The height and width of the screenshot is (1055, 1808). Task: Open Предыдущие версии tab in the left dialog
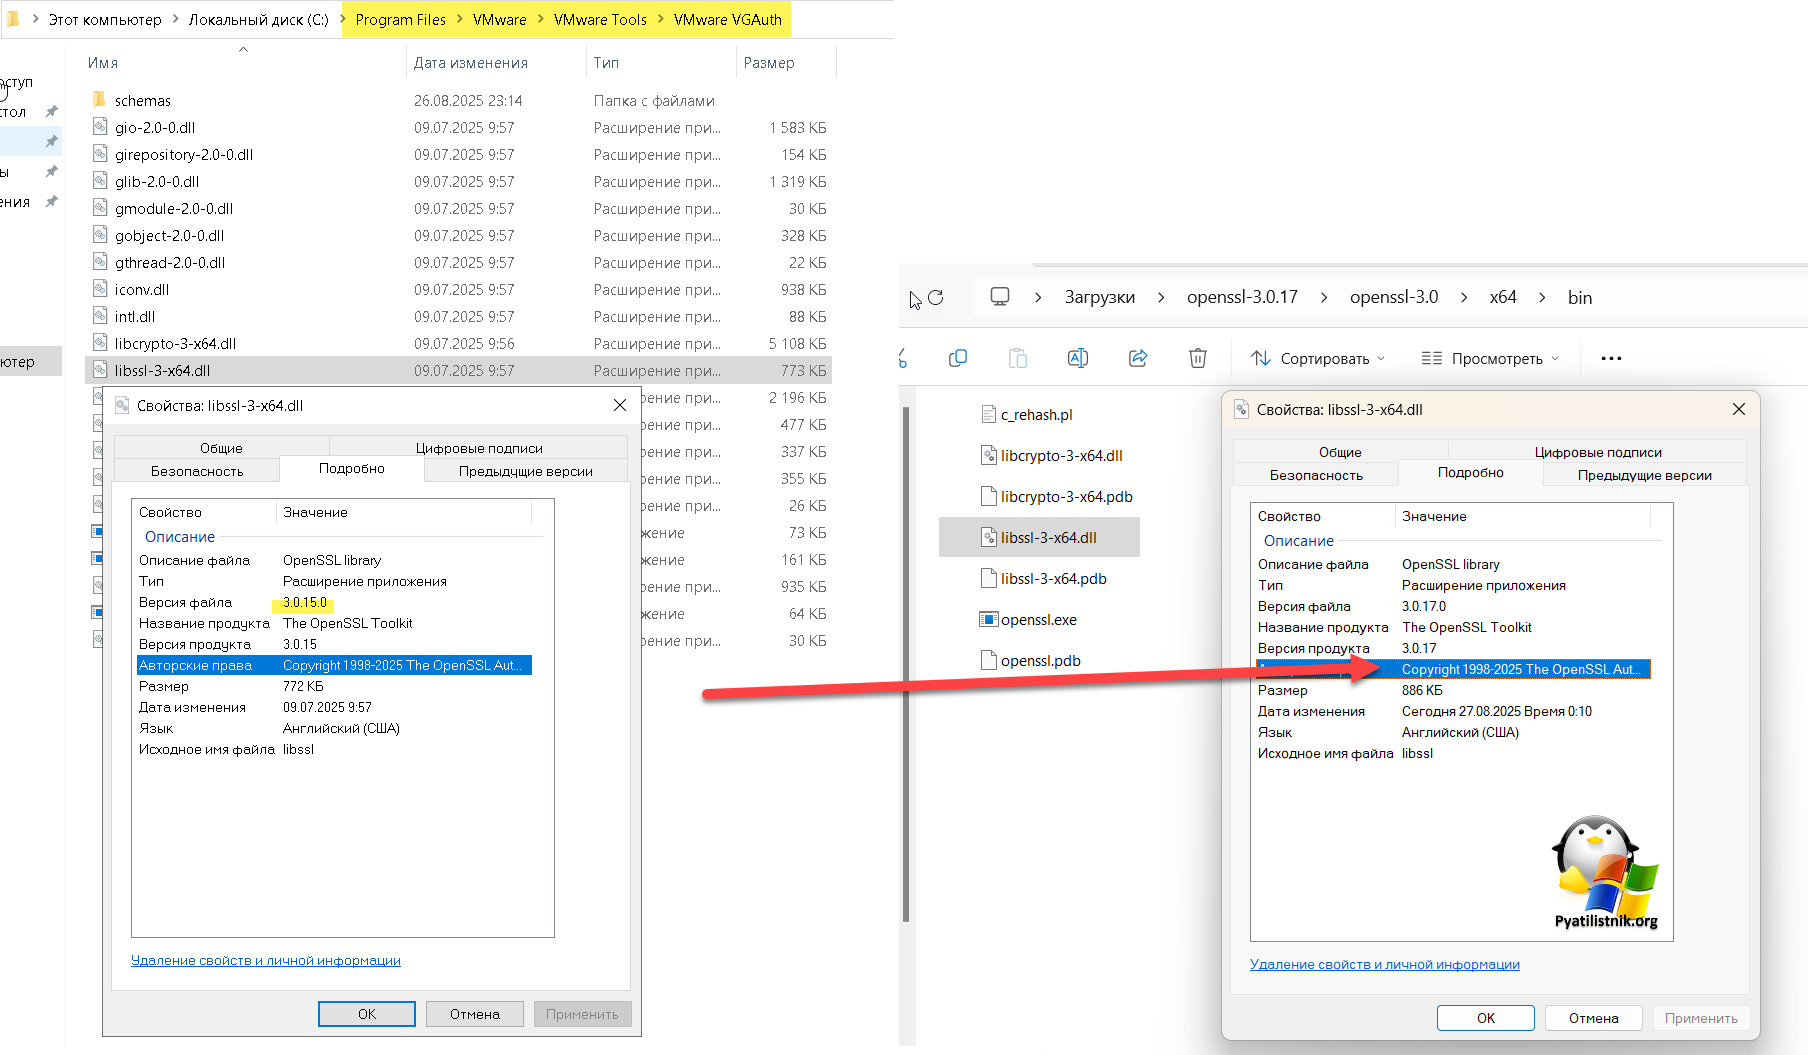tap(526, 471)
